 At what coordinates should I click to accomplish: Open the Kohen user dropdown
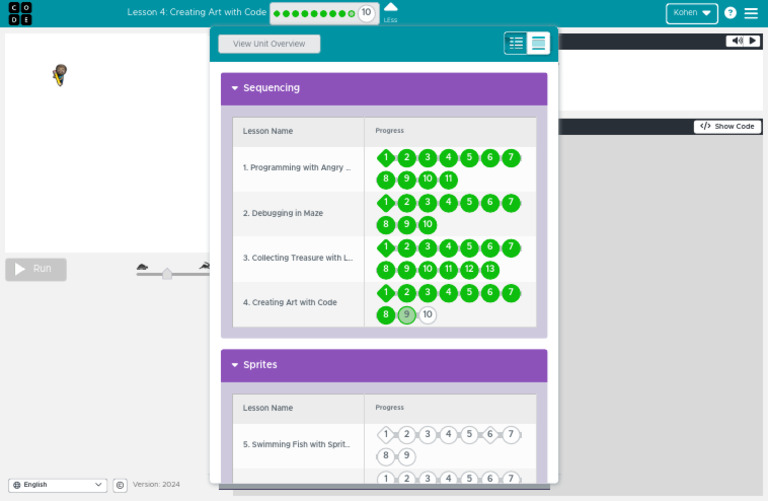(x=692, y=13)
